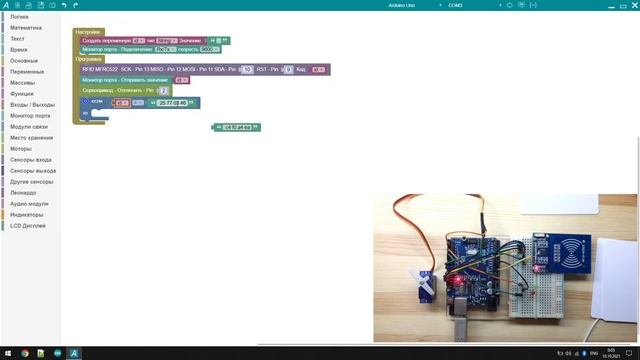
Task: Open the Arduino Uno board dropdown
Action: tap(414, 5)
